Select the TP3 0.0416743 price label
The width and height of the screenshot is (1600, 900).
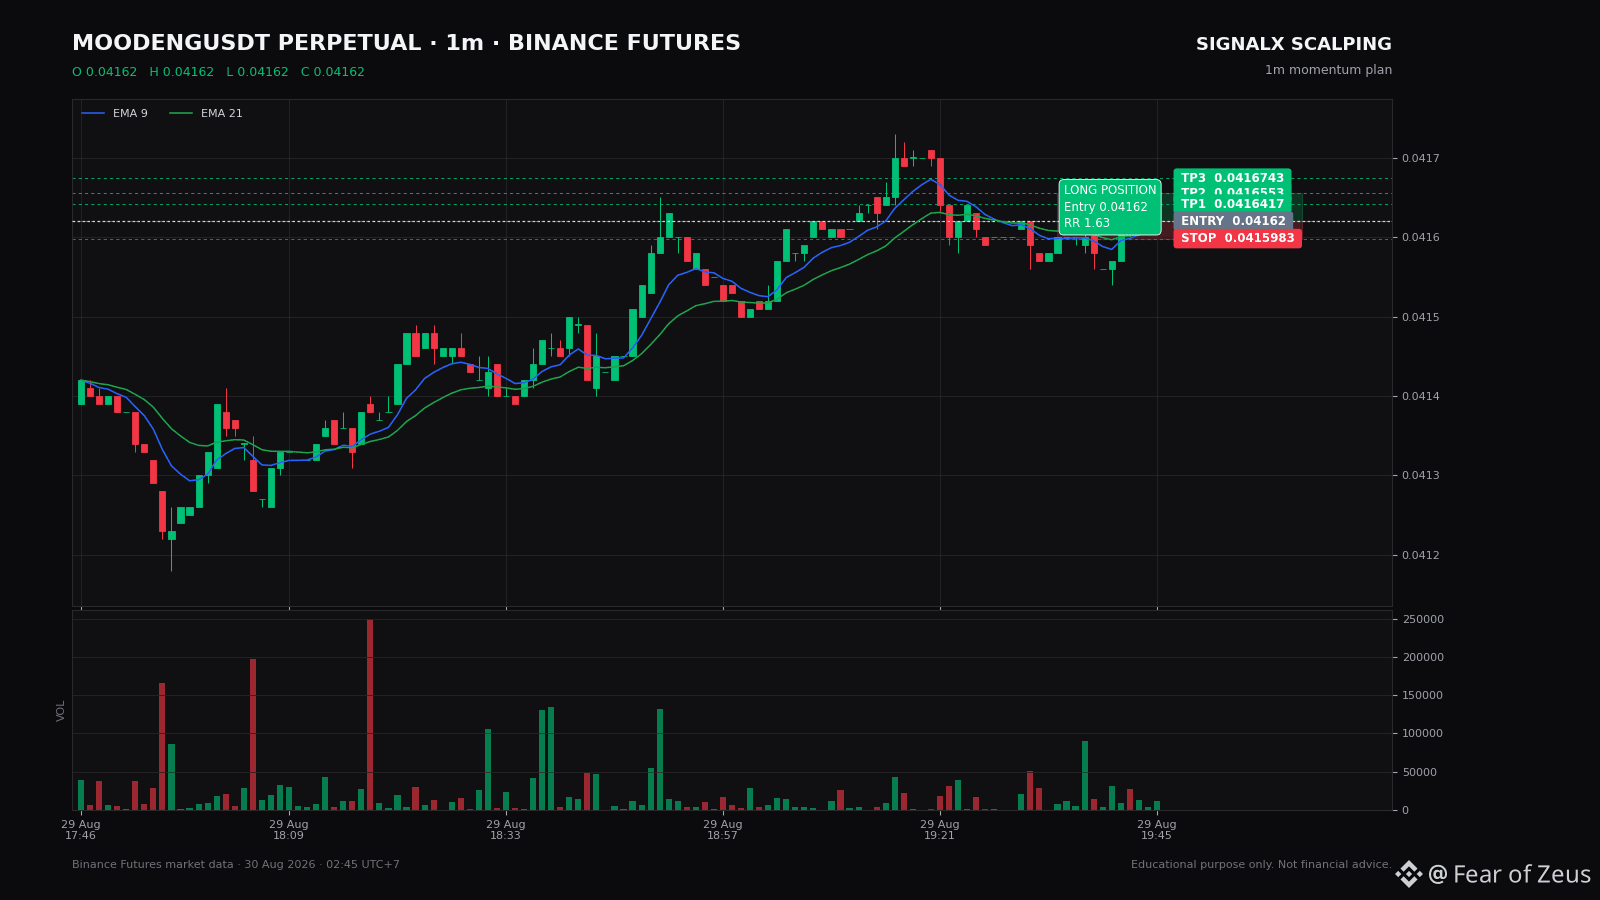[1232, 178]
